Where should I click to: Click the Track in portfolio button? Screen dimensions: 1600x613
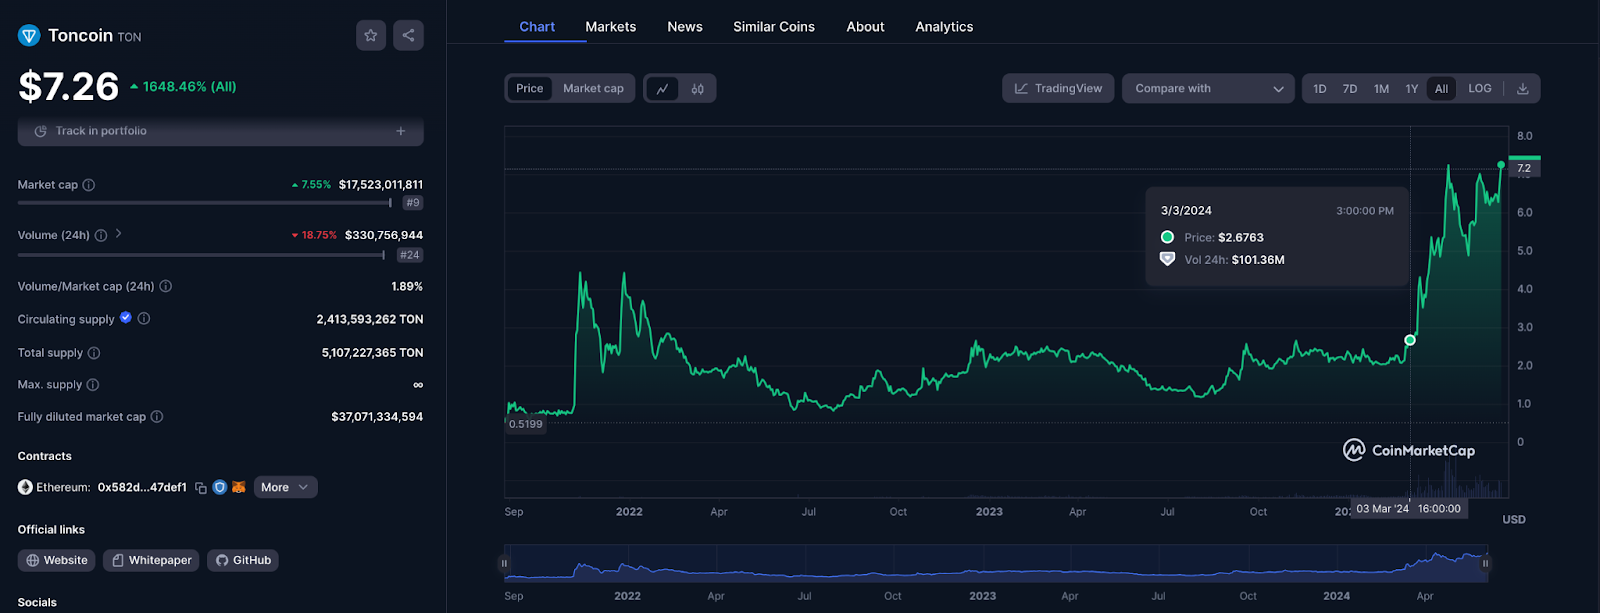[220, 131]
